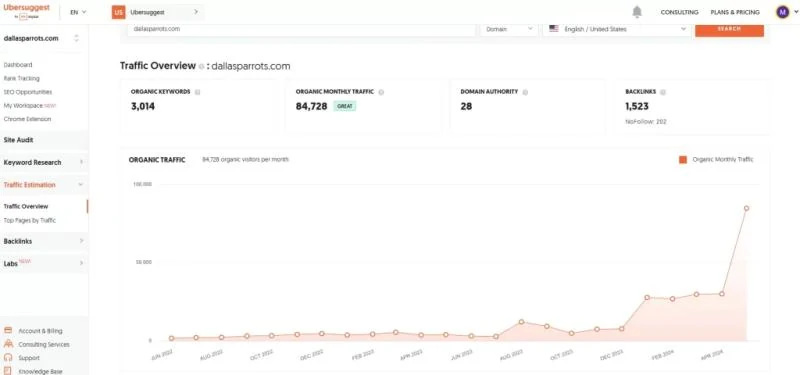This screenshot has height=375, width=800.
Task: Click info icon beside Traffic Overview heading
Action: 202,66
